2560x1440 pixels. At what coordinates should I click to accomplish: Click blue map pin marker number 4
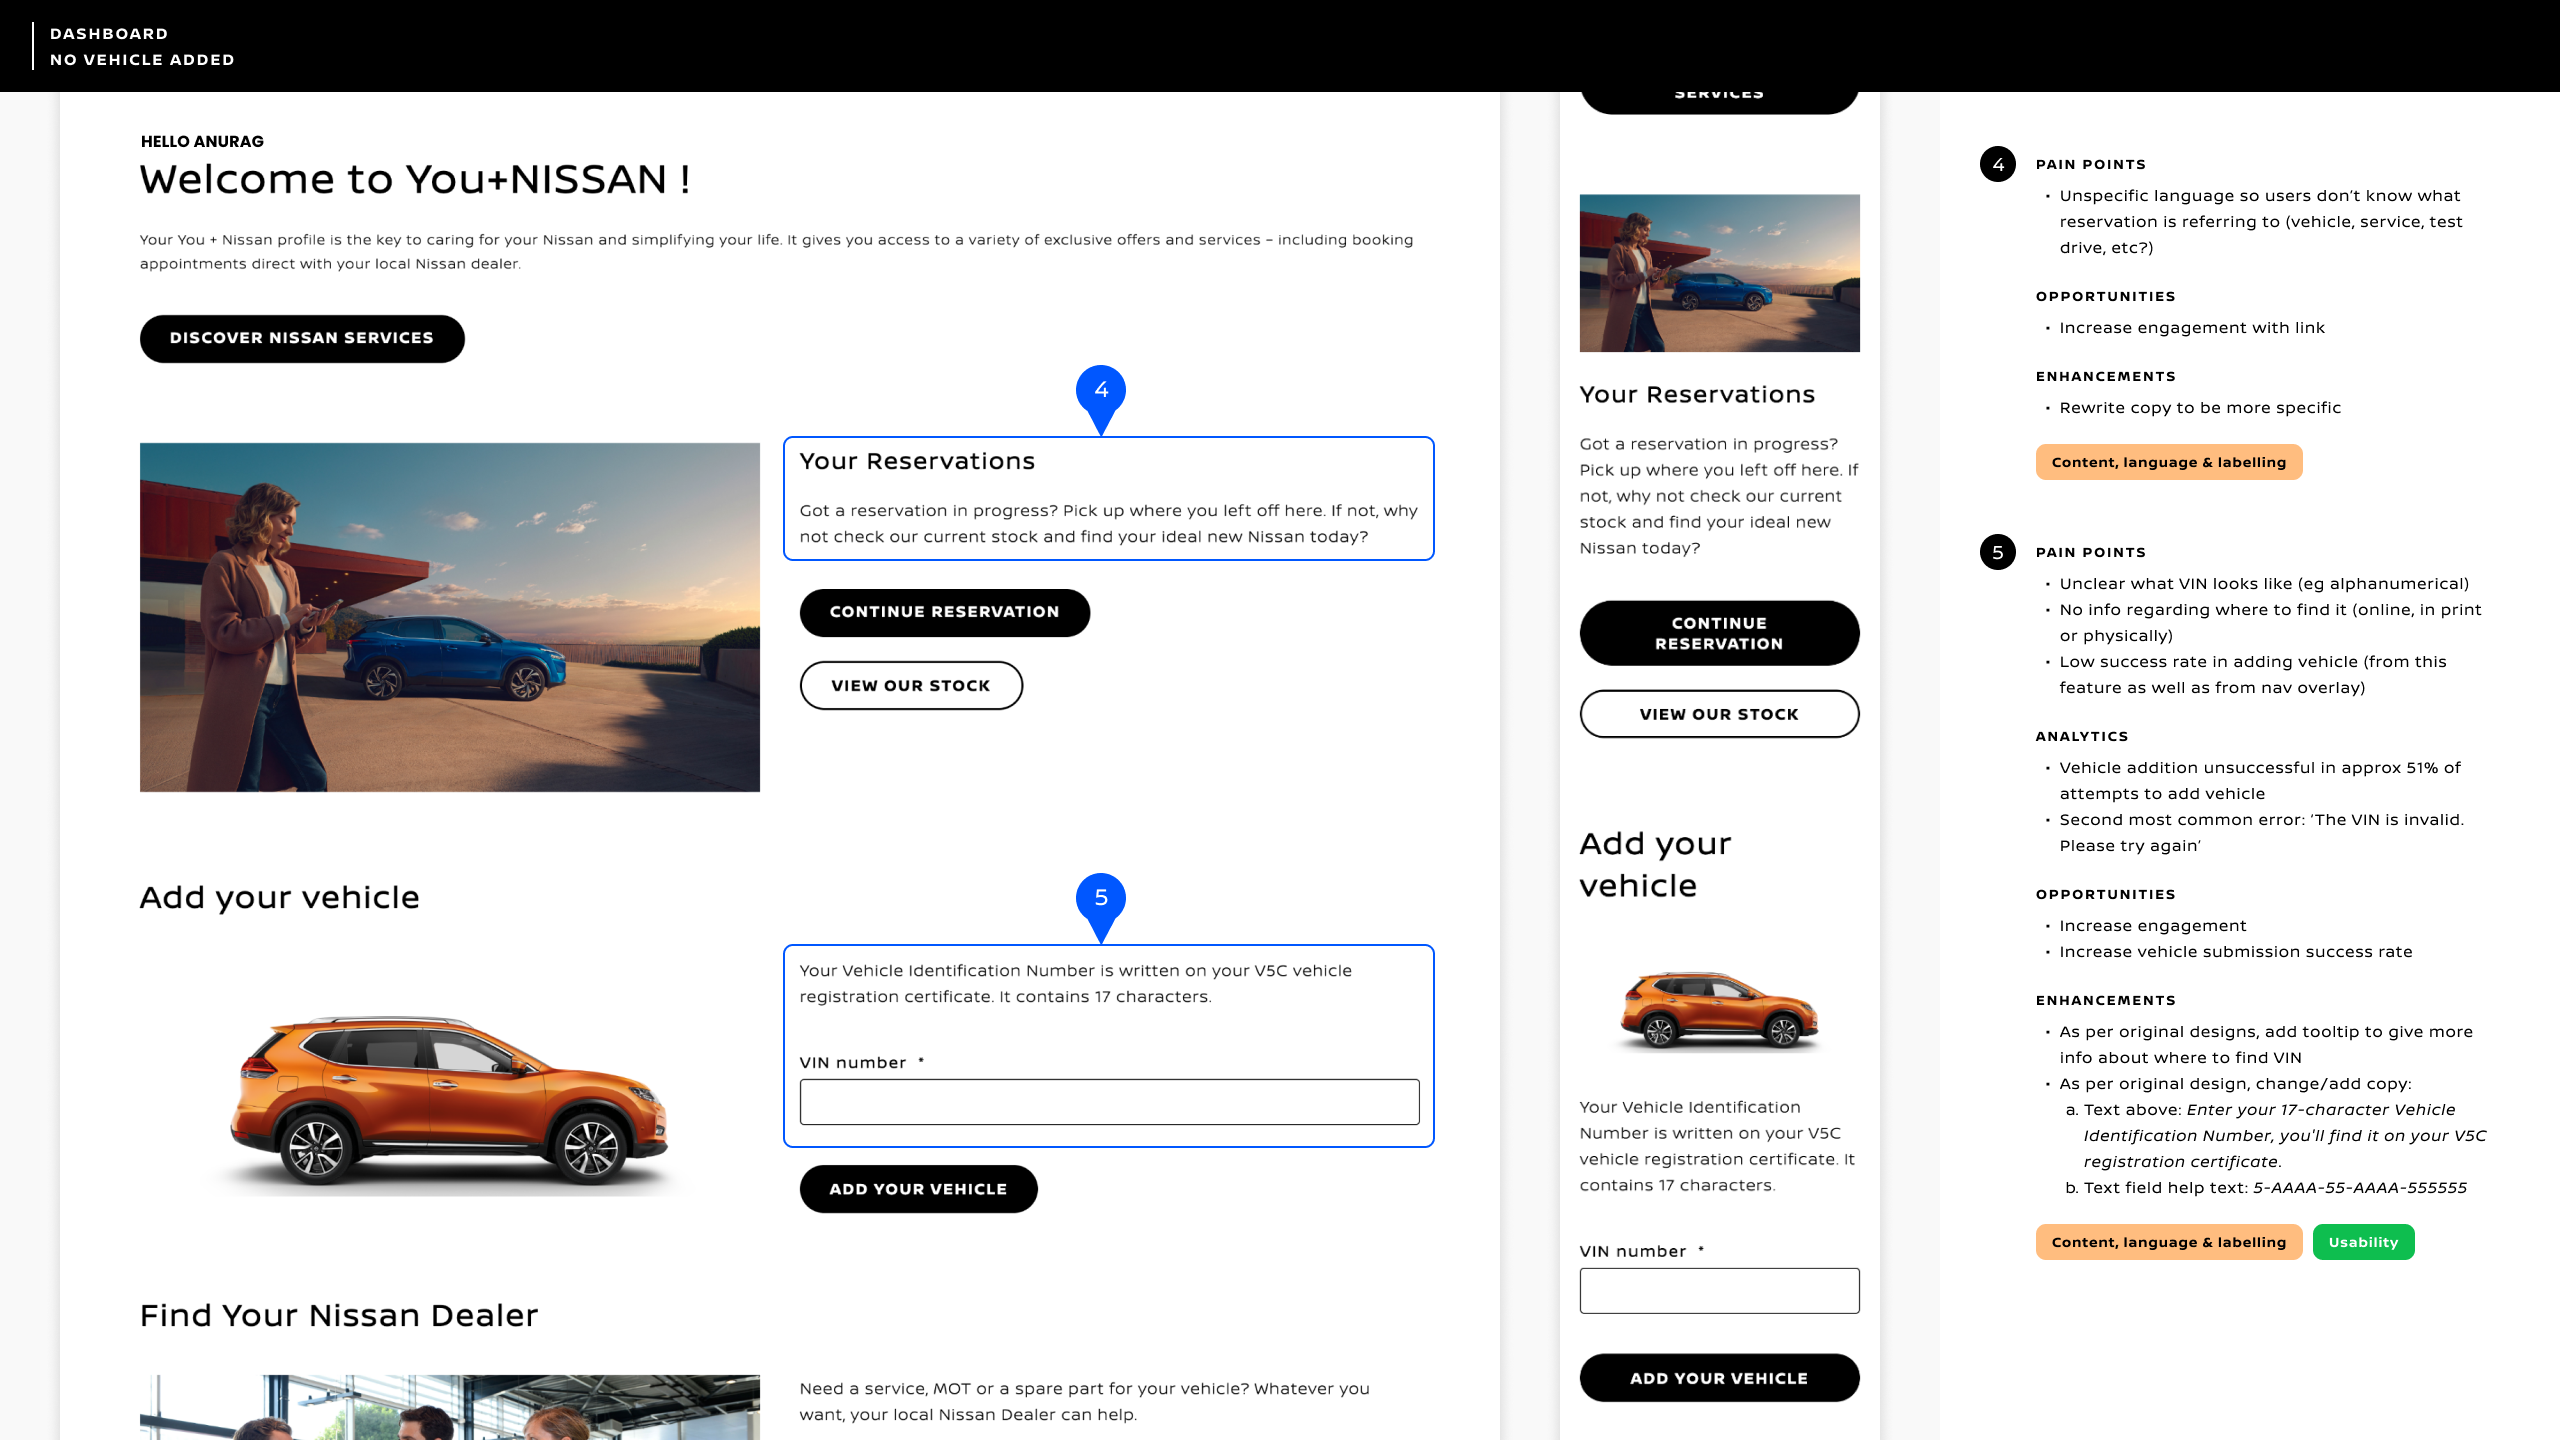[1101, 392]
